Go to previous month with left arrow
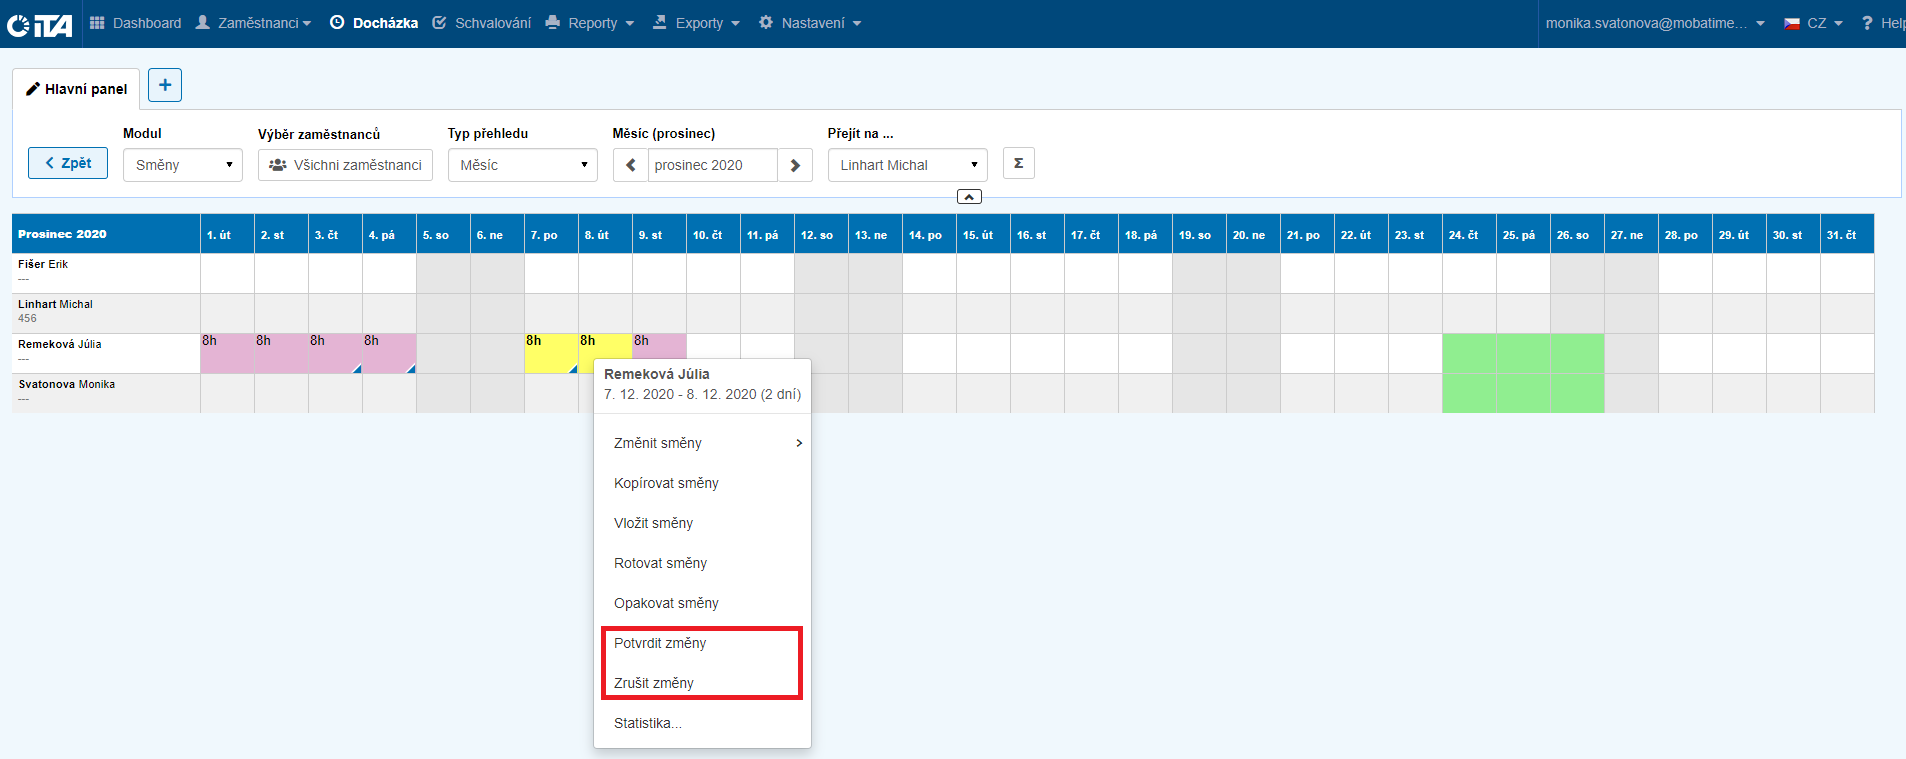1906x759 pixels. coord(631,165)
